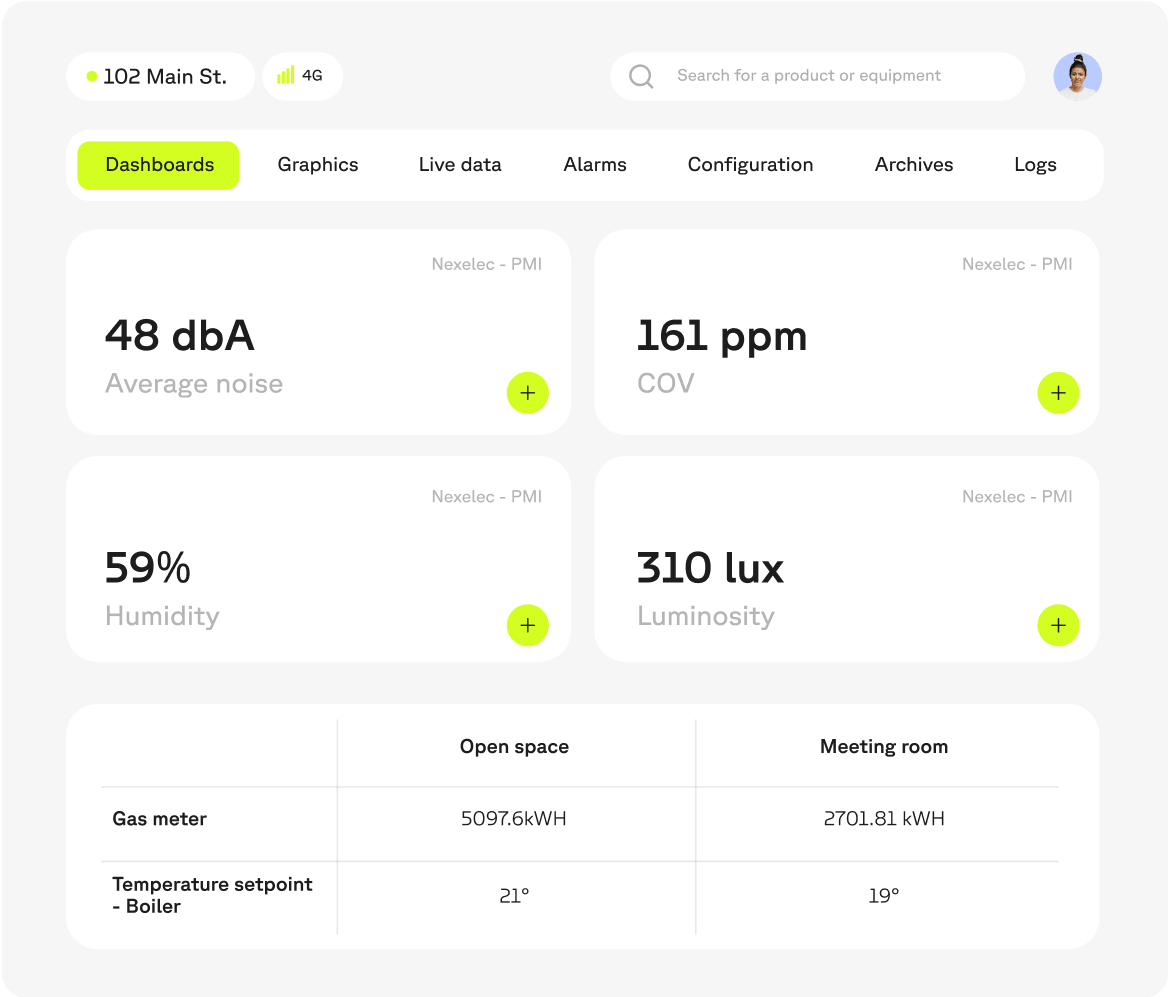Click the green status dot beside address
The height and width of the screenshot is (997, 1168).
(92, 76)
